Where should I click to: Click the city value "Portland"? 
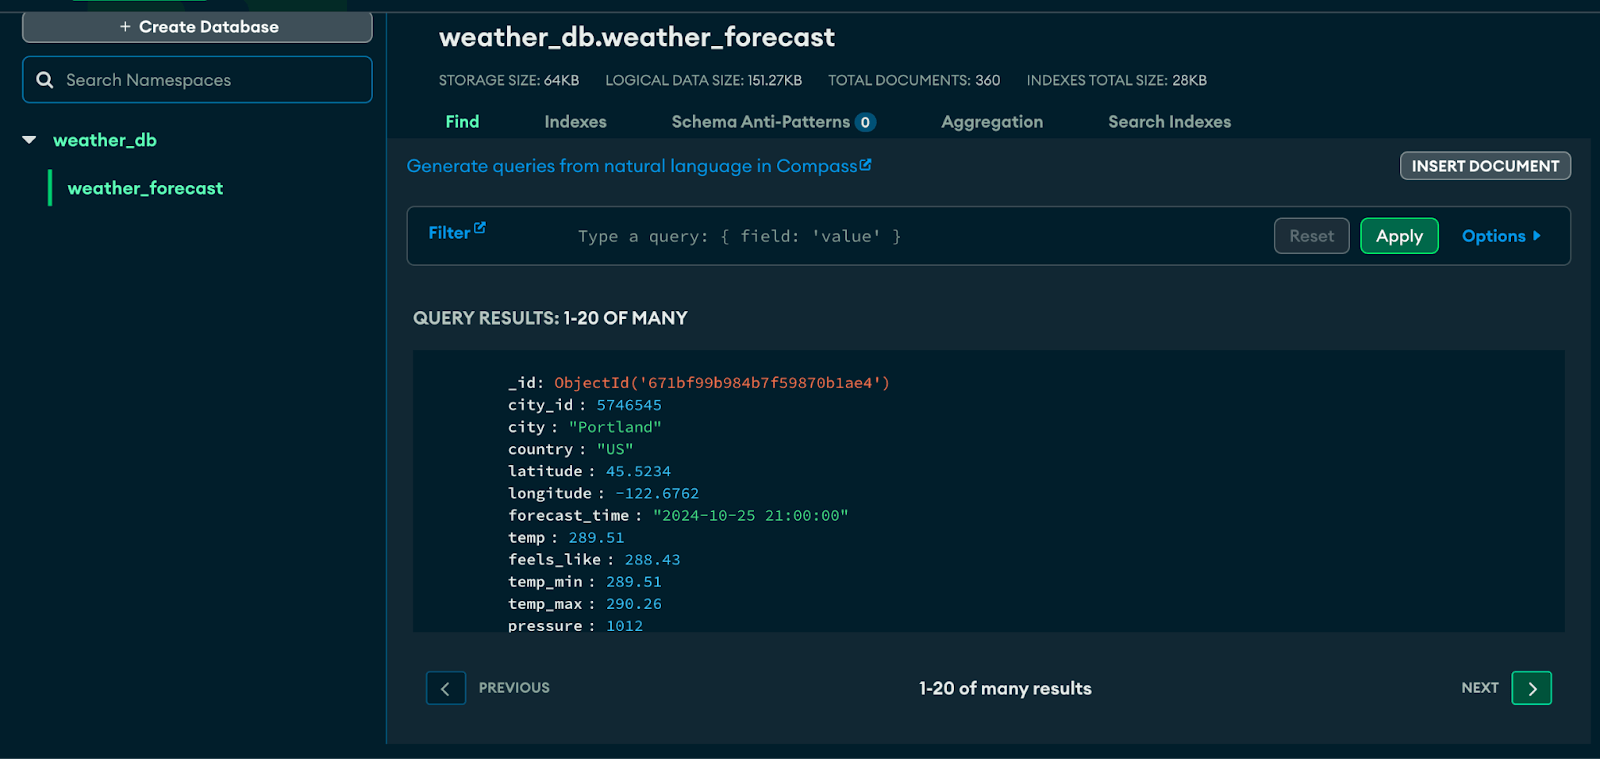click(615, 427)
